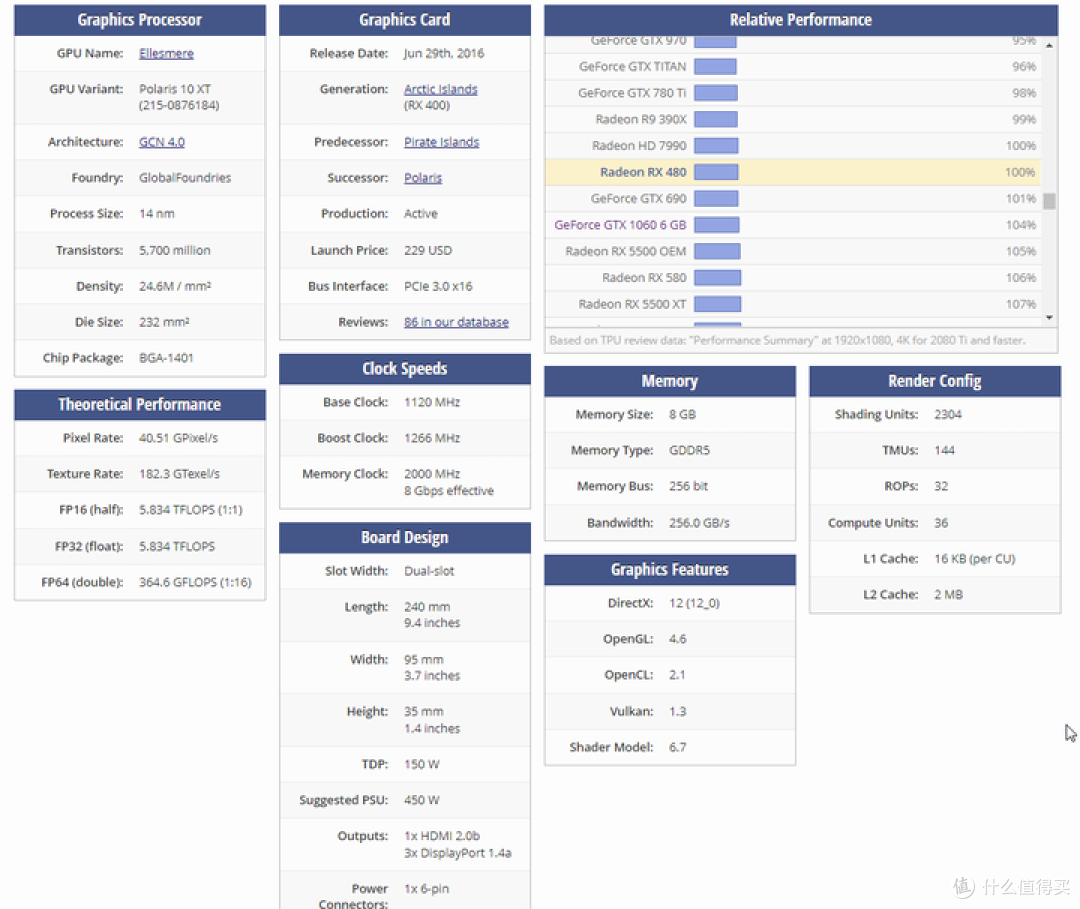Click the 150 W TDP value
1080x909 pixels.
click(422, 764)
